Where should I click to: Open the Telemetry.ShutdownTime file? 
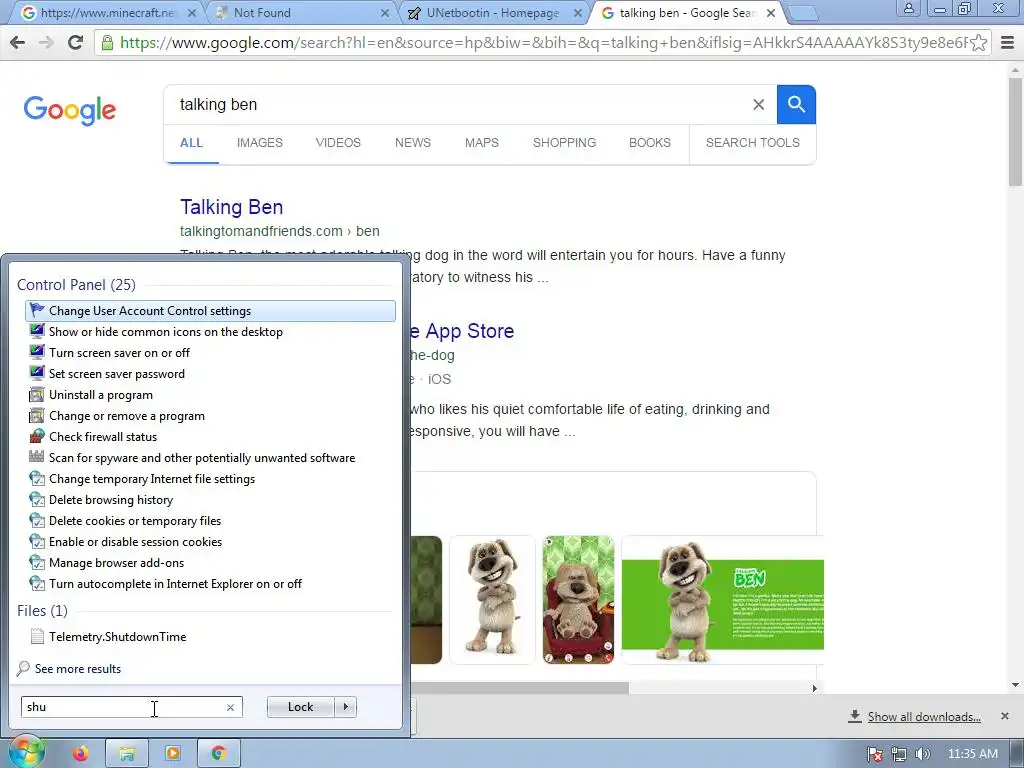pyautogui.click(x=210, y=637)
